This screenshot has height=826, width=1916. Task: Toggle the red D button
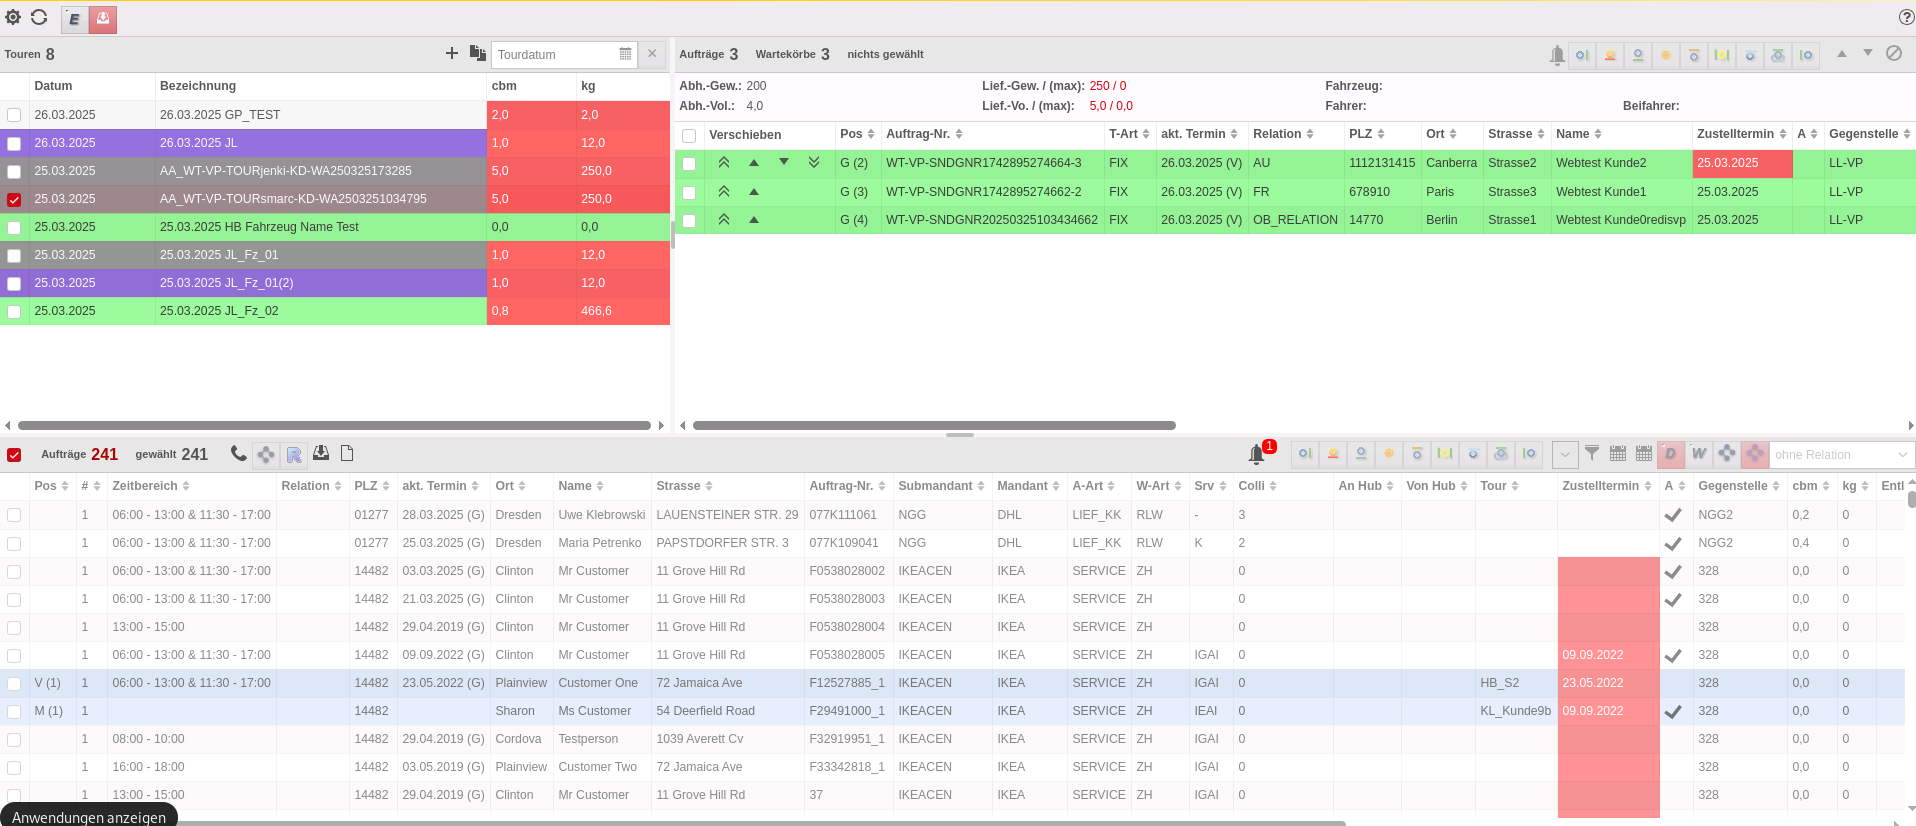click(x=1670, y=455)
